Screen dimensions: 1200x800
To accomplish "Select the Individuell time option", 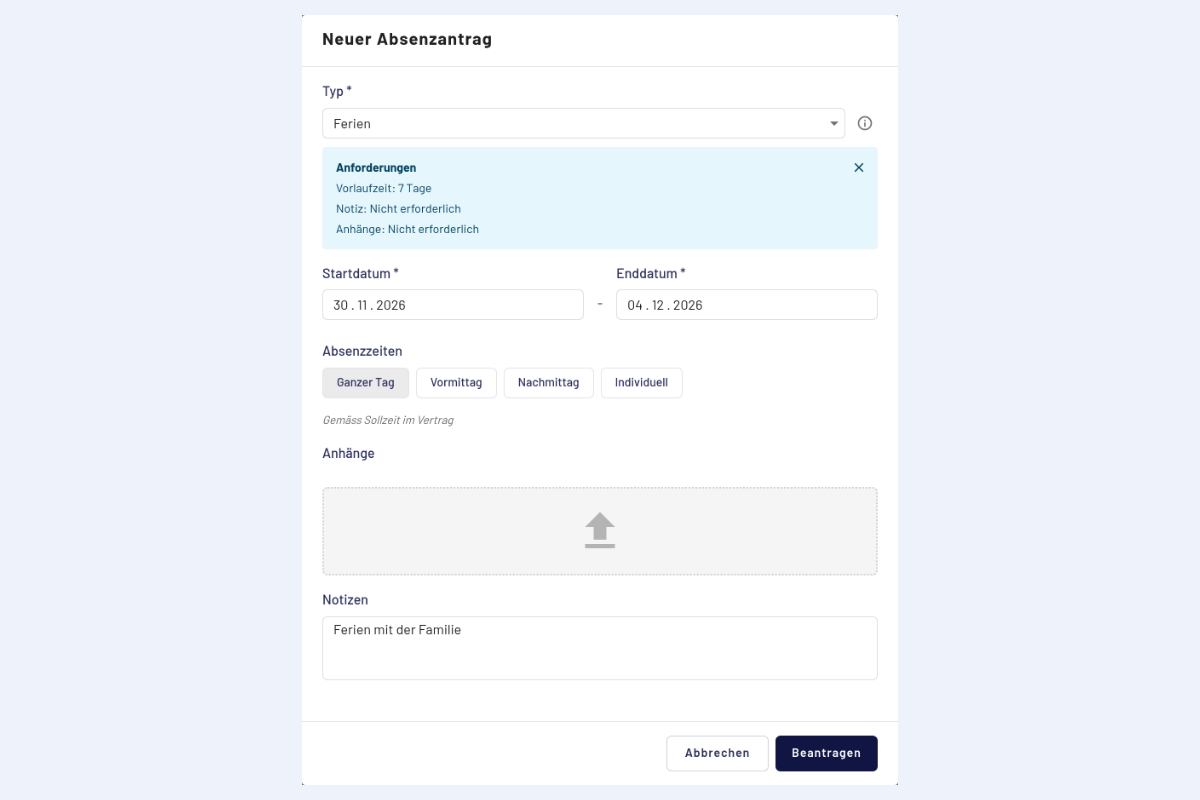I will pyautogui.click(x=641, y=383).
